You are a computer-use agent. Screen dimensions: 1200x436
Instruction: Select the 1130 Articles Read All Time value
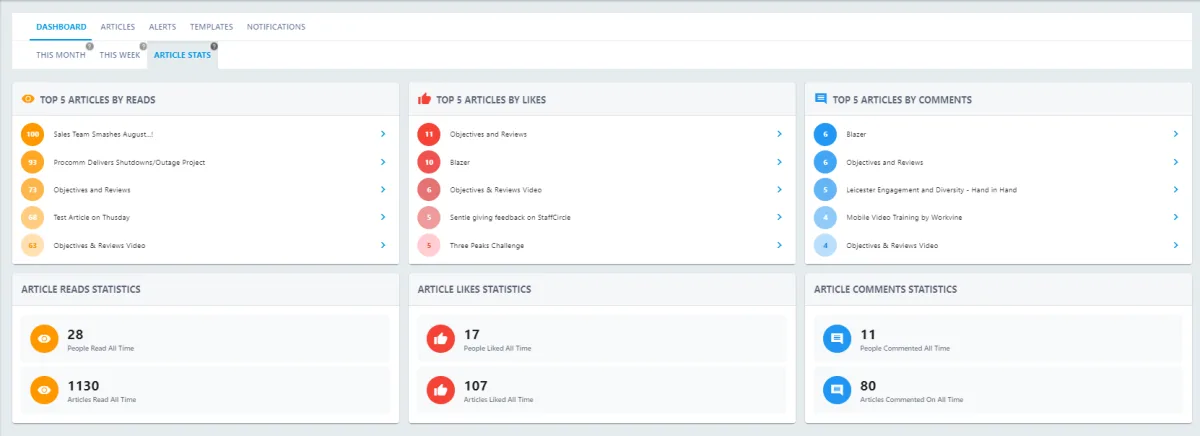83,385
